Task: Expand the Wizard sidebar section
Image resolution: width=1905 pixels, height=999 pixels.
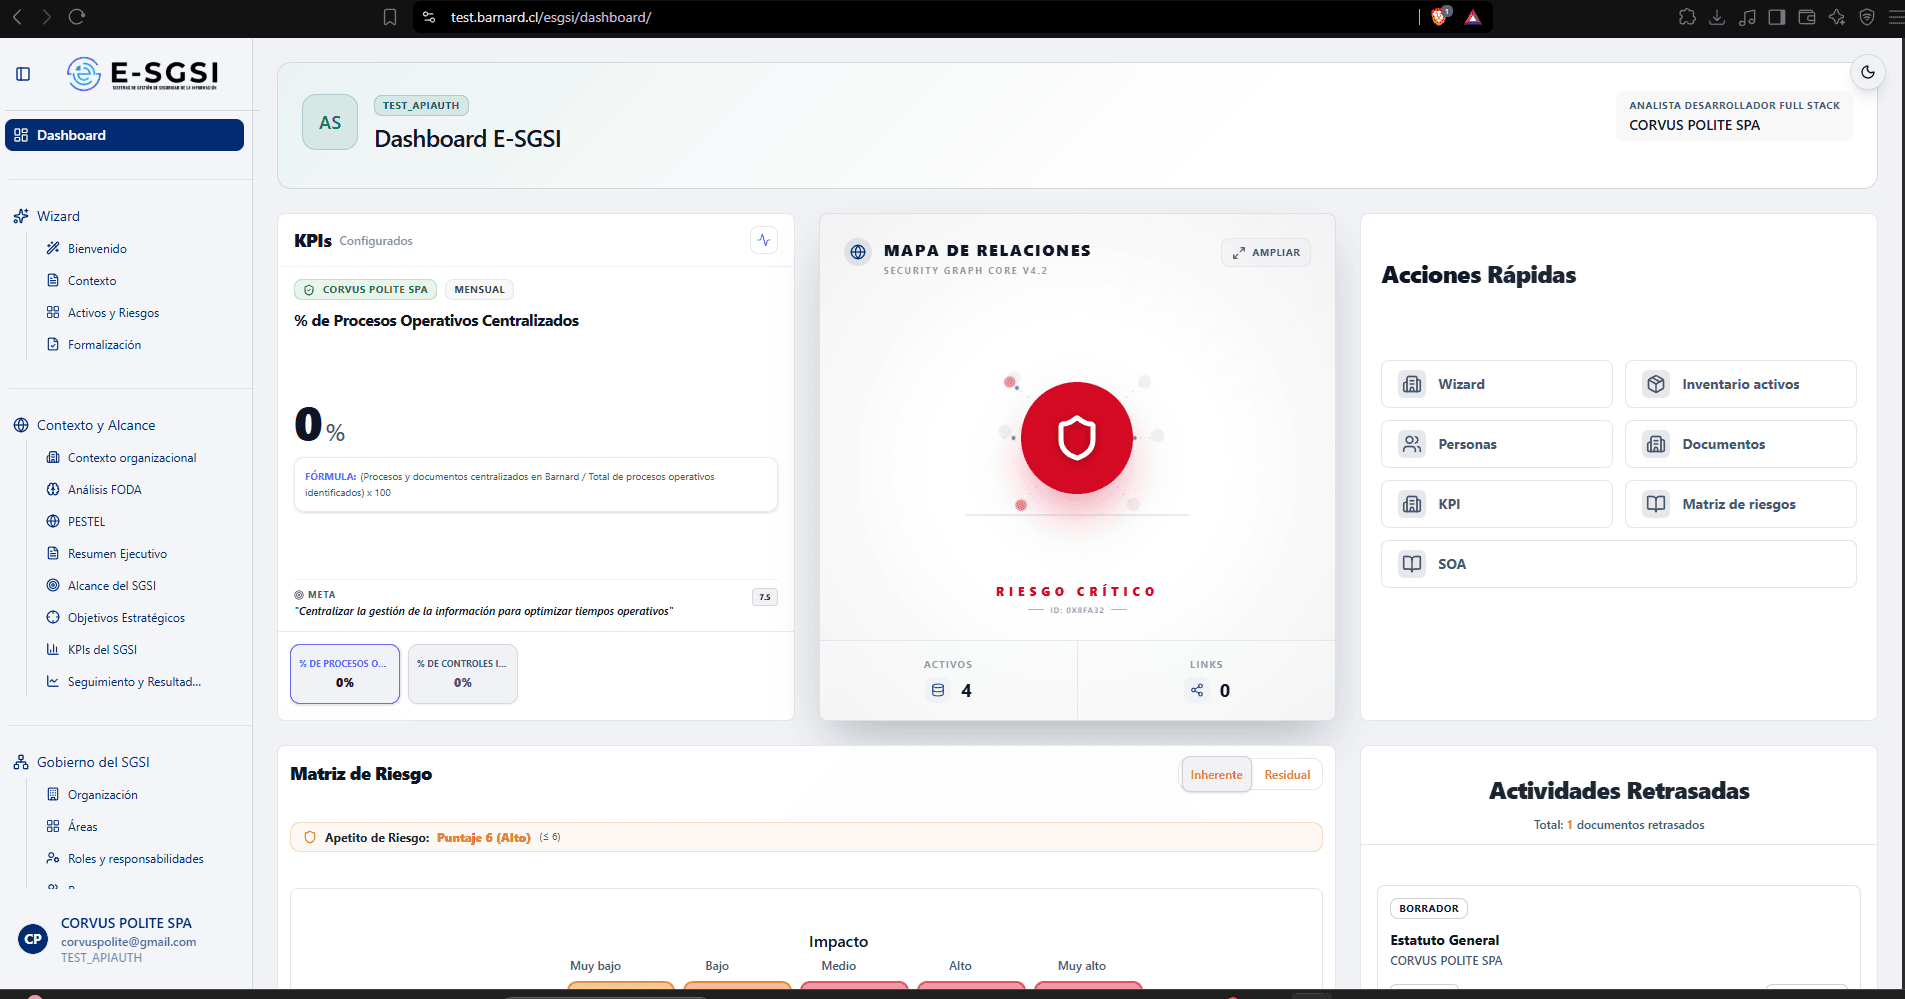Action: (x=59, y=216)
